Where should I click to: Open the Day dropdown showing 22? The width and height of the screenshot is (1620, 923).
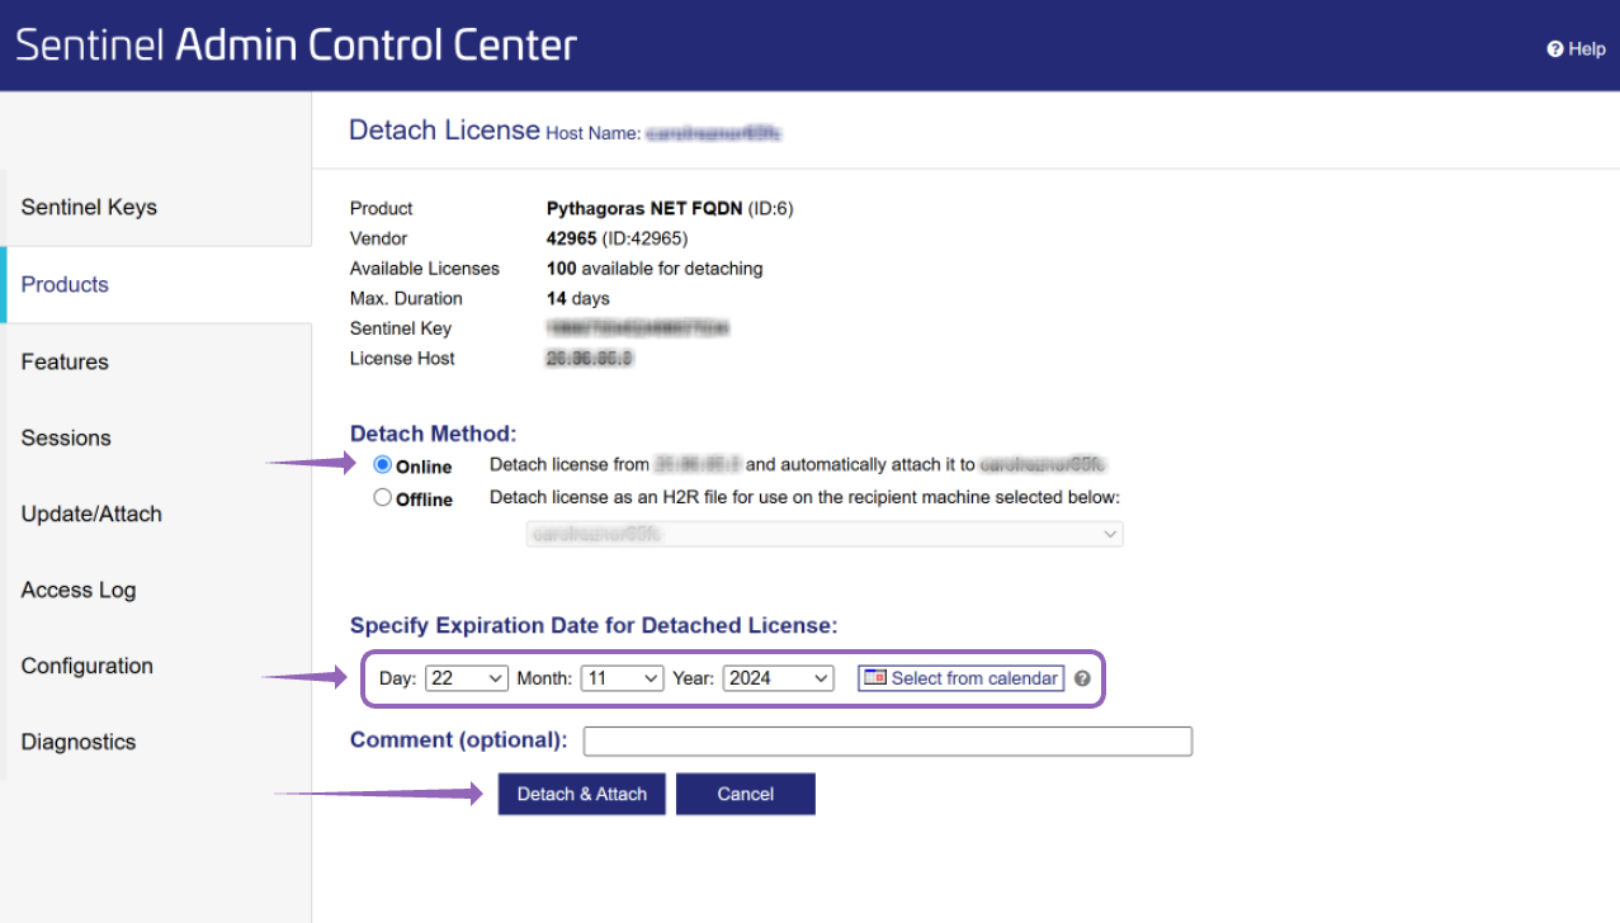coord(467,678)
